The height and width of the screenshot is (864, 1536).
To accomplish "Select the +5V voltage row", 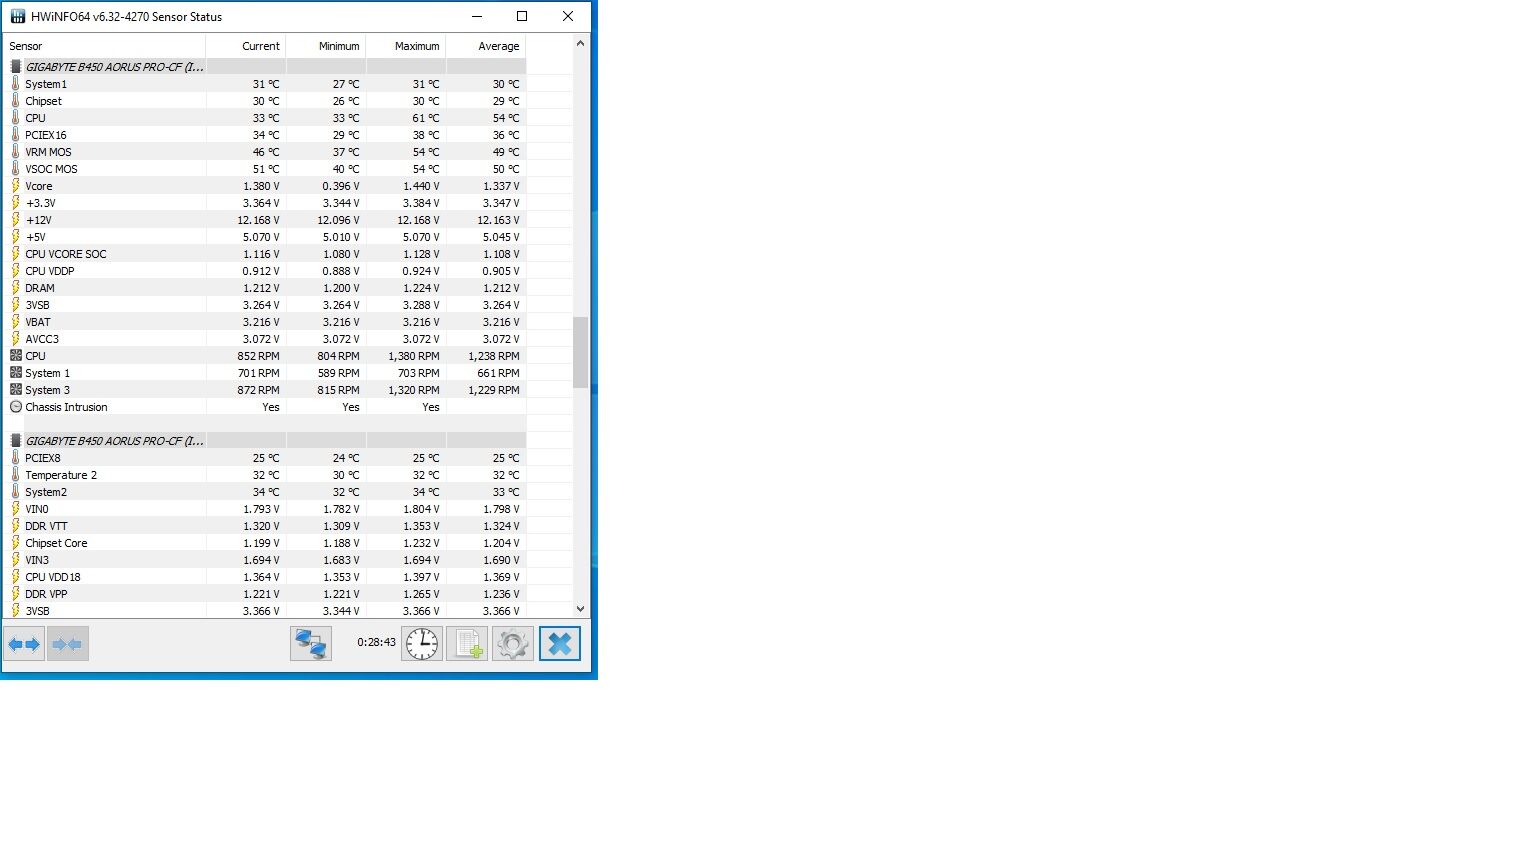I will coord(265,237).
